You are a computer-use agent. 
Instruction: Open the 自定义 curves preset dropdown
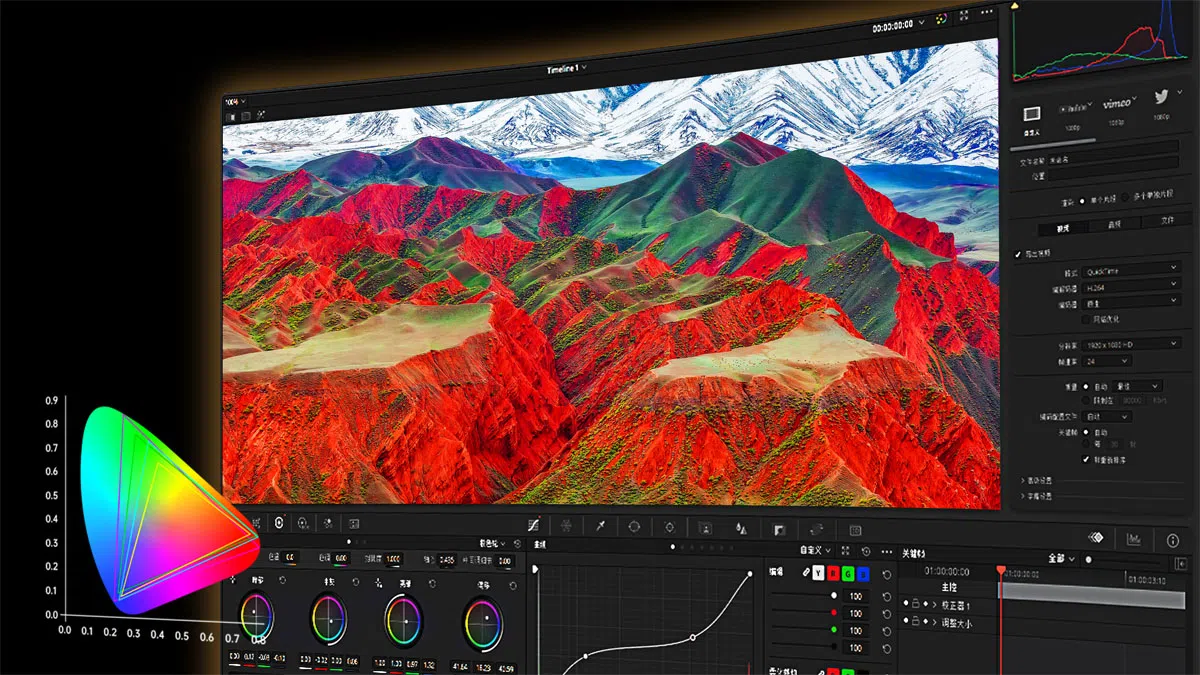point(810,551)
